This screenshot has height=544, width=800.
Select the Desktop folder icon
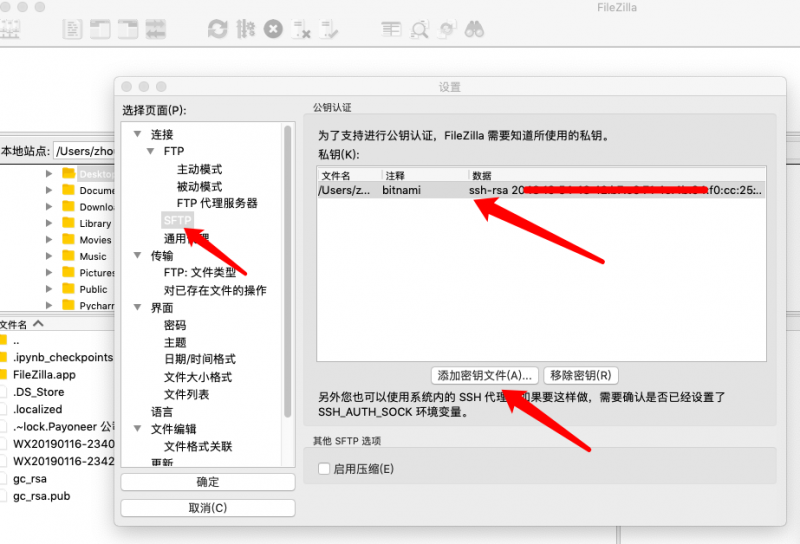[x=68, y=174]
